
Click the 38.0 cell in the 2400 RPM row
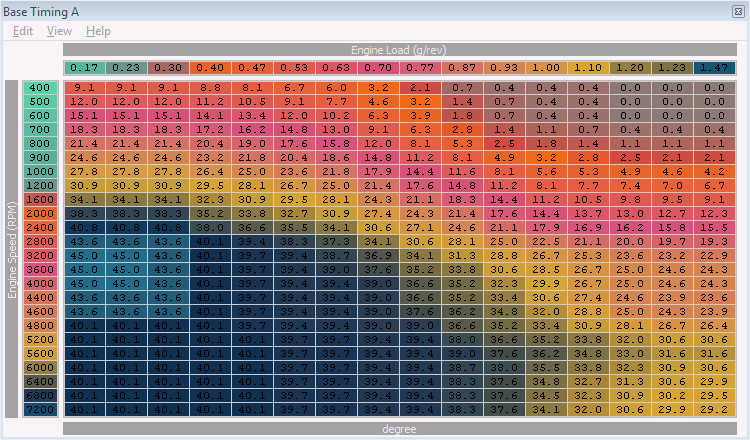(210, 228)
